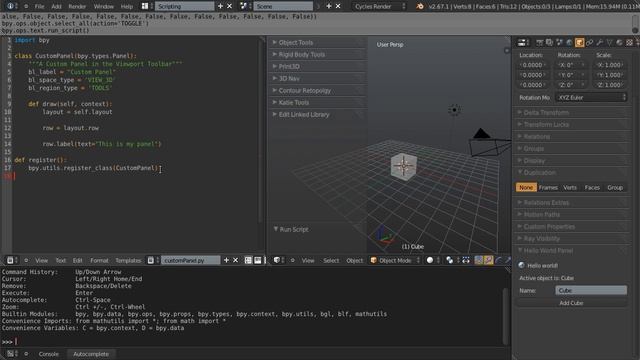The image size is (640, 360).
Task: Select Faces duplication option
Action: [x=592, y=188]
